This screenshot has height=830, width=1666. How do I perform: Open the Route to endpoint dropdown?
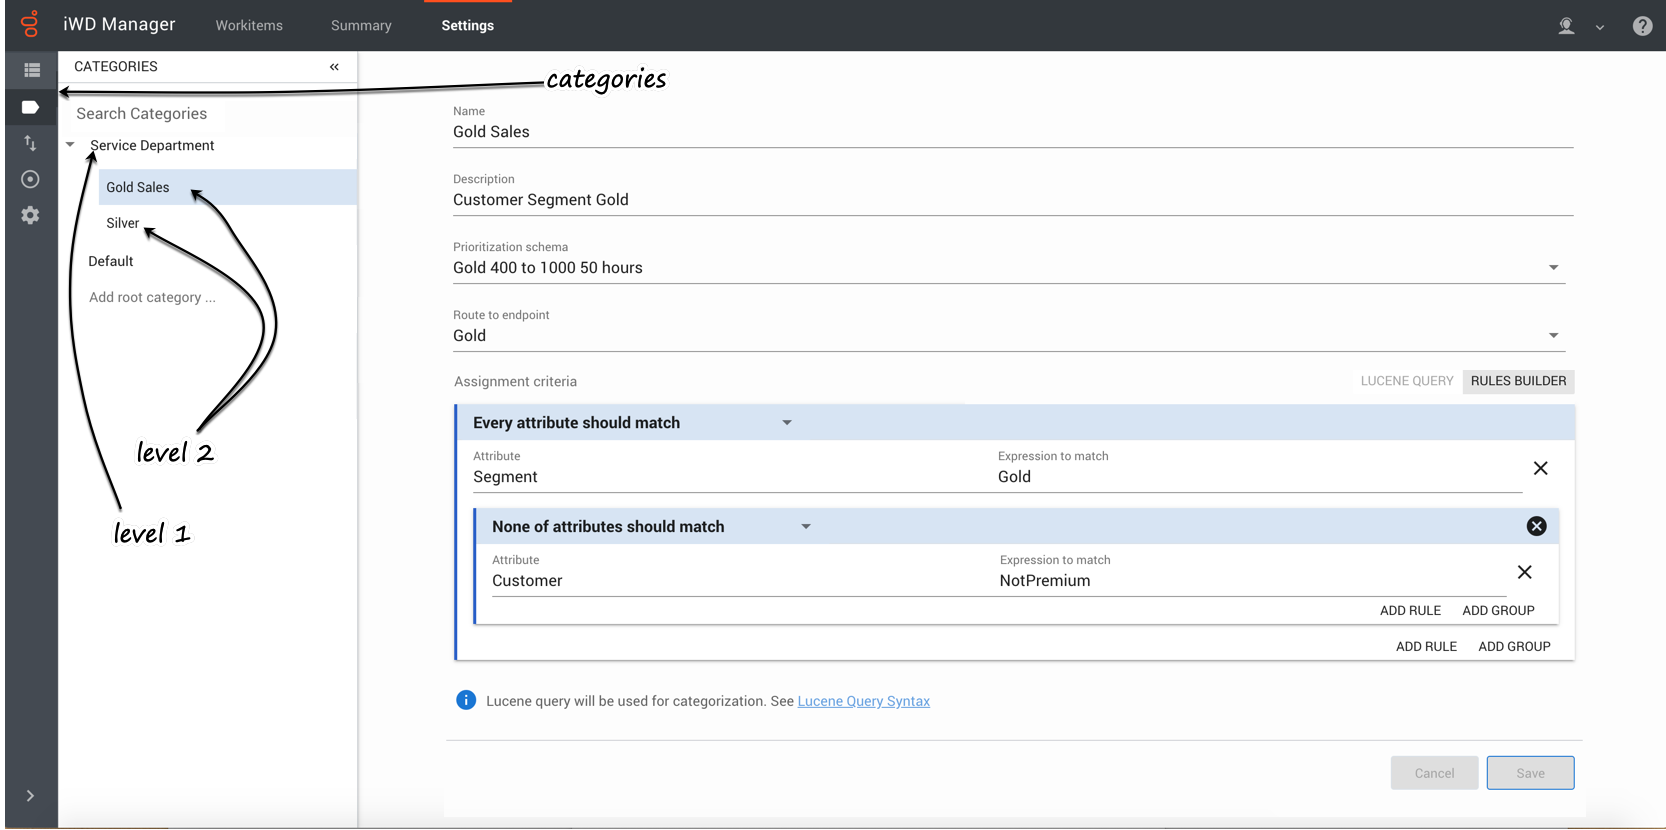click(1553, 336)
